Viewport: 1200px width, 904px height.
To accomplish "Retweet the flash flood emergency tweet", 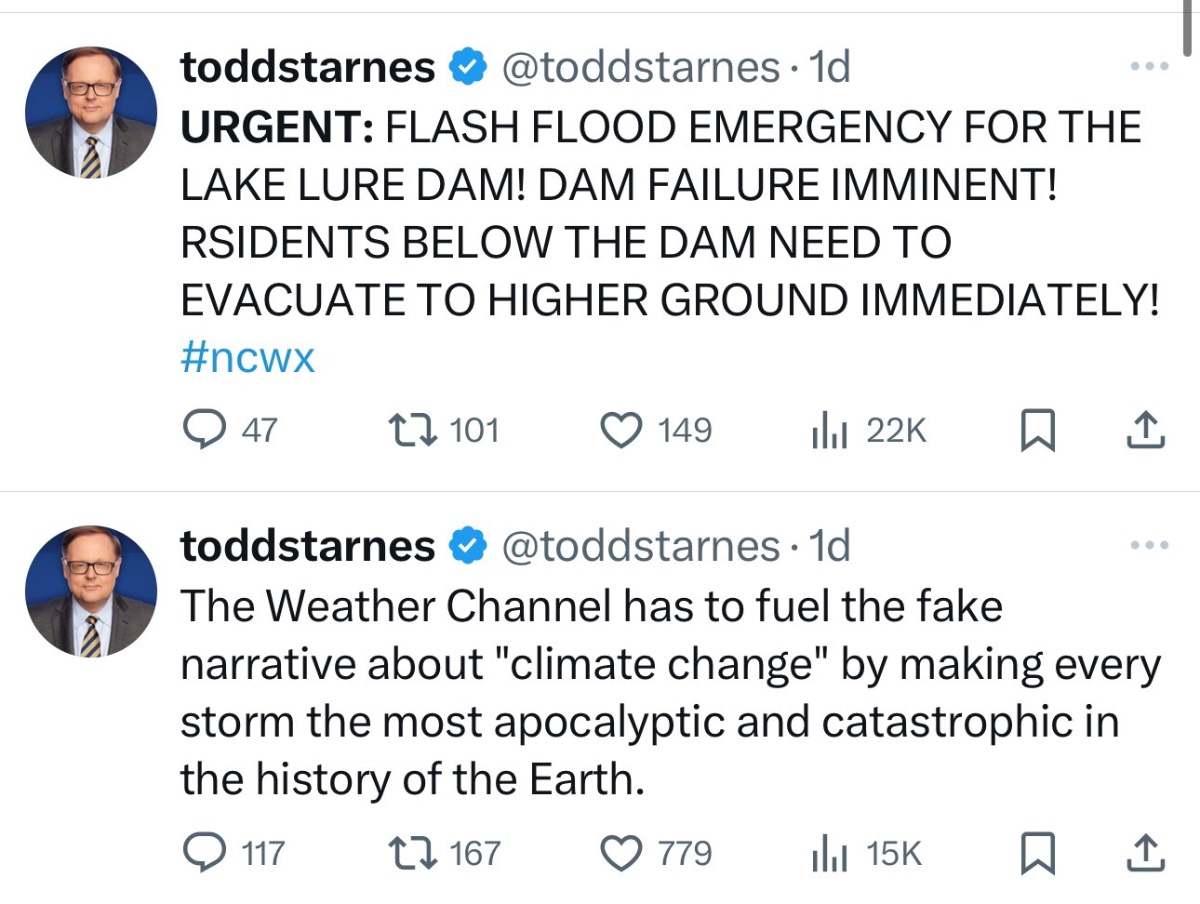I will pos(409,431).
